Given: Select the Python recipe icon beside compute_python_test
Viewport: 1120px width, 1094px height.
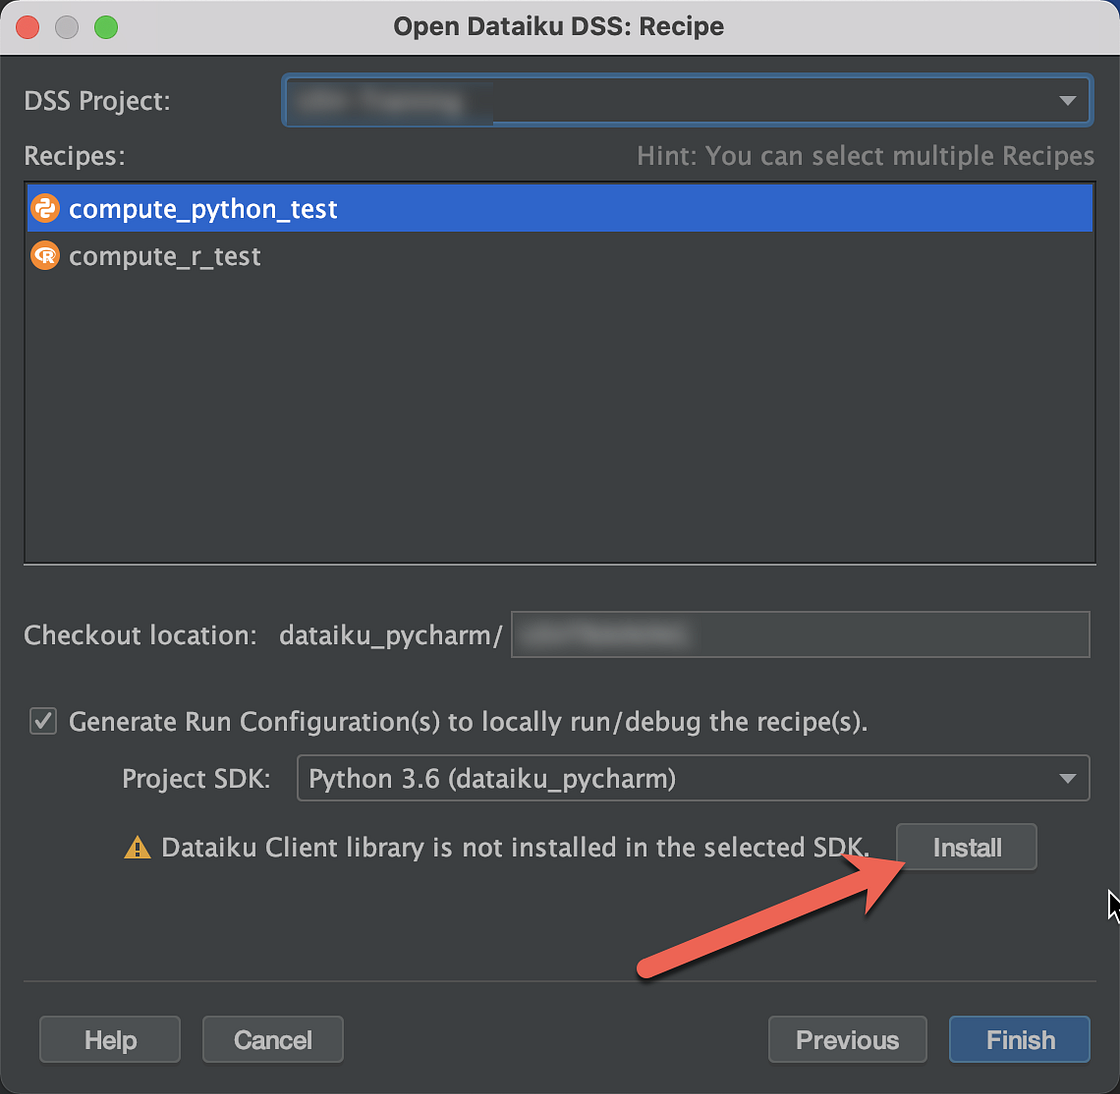Looking at the screenshot, I should pos(44,208).
